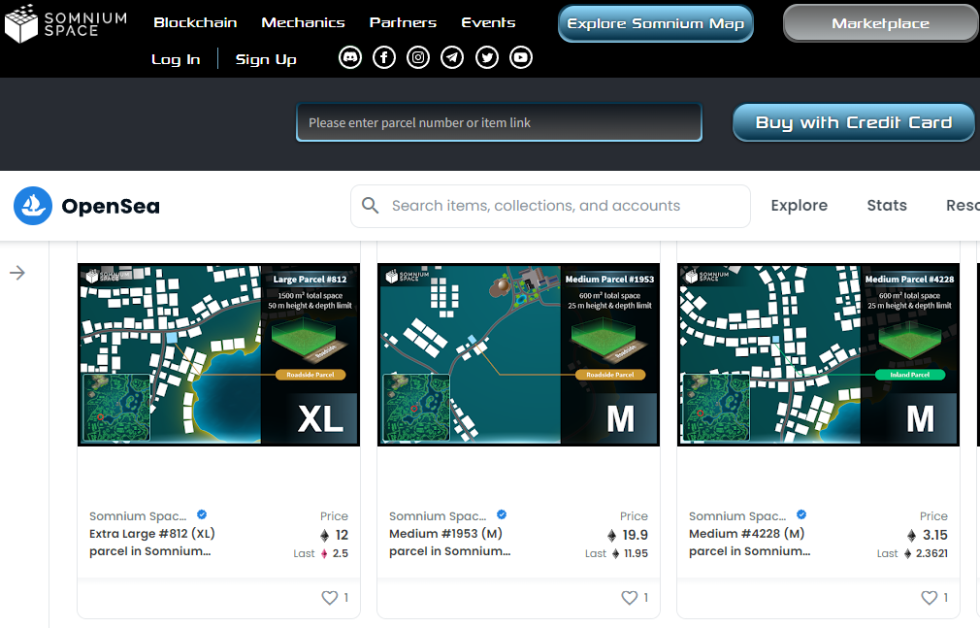Open OpenSea Explore tab
Screen dimensions: 980x628
coord(799,206)
